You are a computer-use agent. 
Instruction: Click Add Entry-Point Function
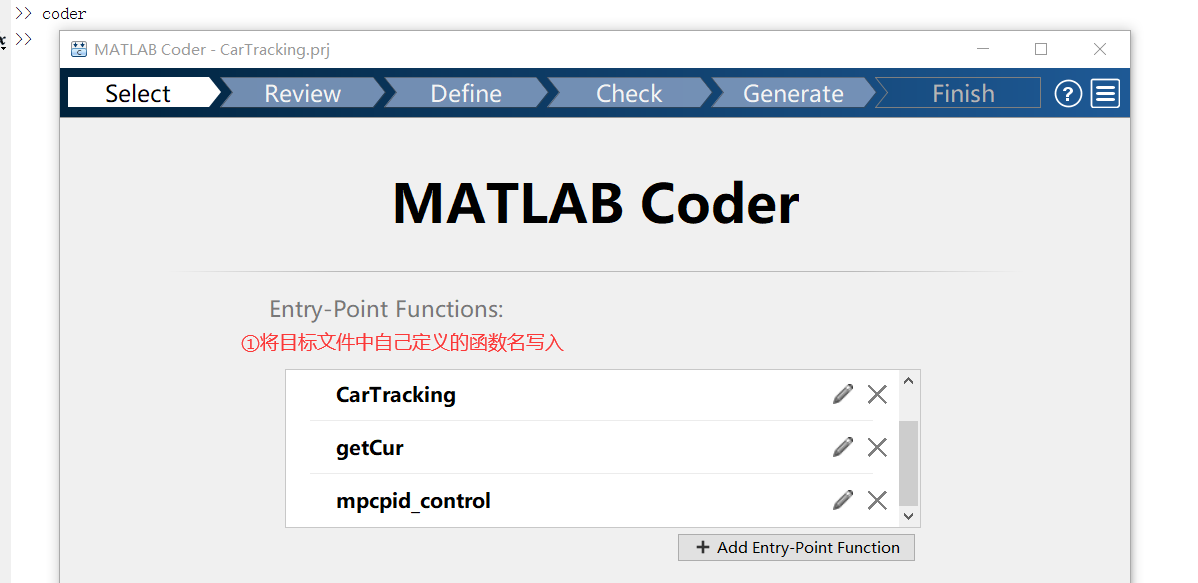click(x=795, y=547)
